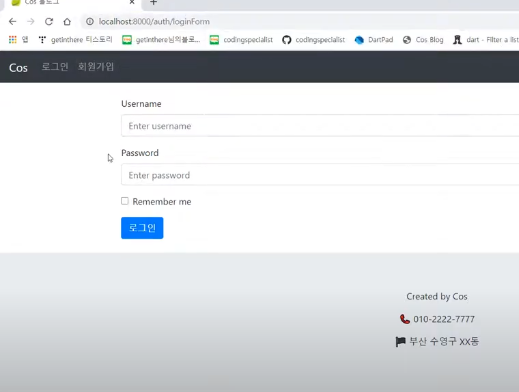This screenshot has height=392, width=519.
Task: Click the Created by Cos footer text
Action: [437, 297]
